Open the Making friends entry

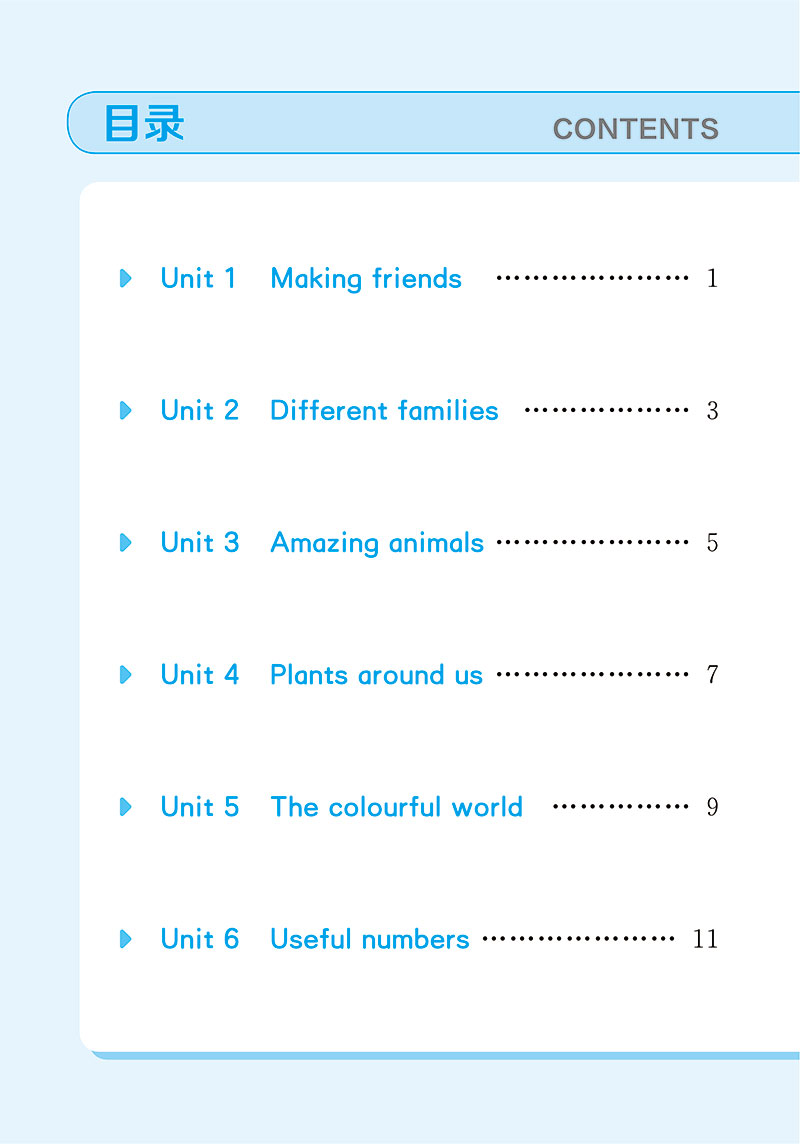point(366,279)
